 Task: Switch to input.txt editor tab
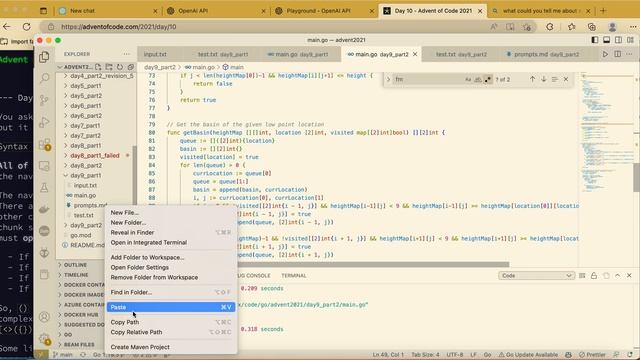pyautogui.click(x=155, y=54)
